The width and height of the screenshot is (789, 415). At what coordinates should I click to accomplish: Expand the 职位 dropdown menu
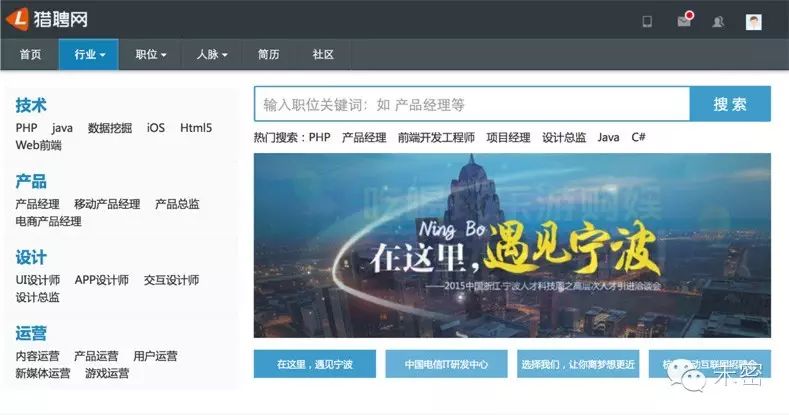[x=150, y=54]
